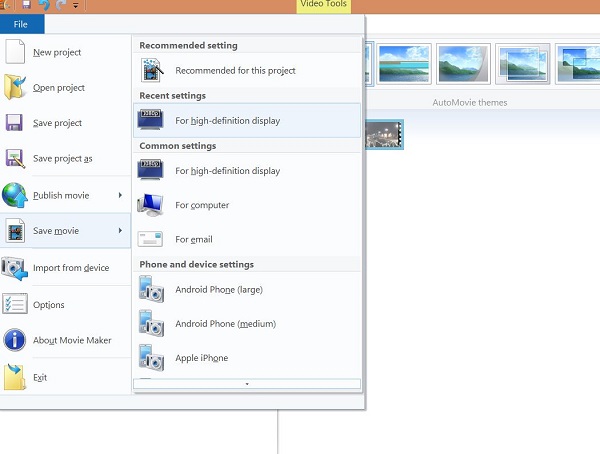
Task: Apply the horizontal-band AutoMovie theme thumbnail
Action: pos(404,64)
